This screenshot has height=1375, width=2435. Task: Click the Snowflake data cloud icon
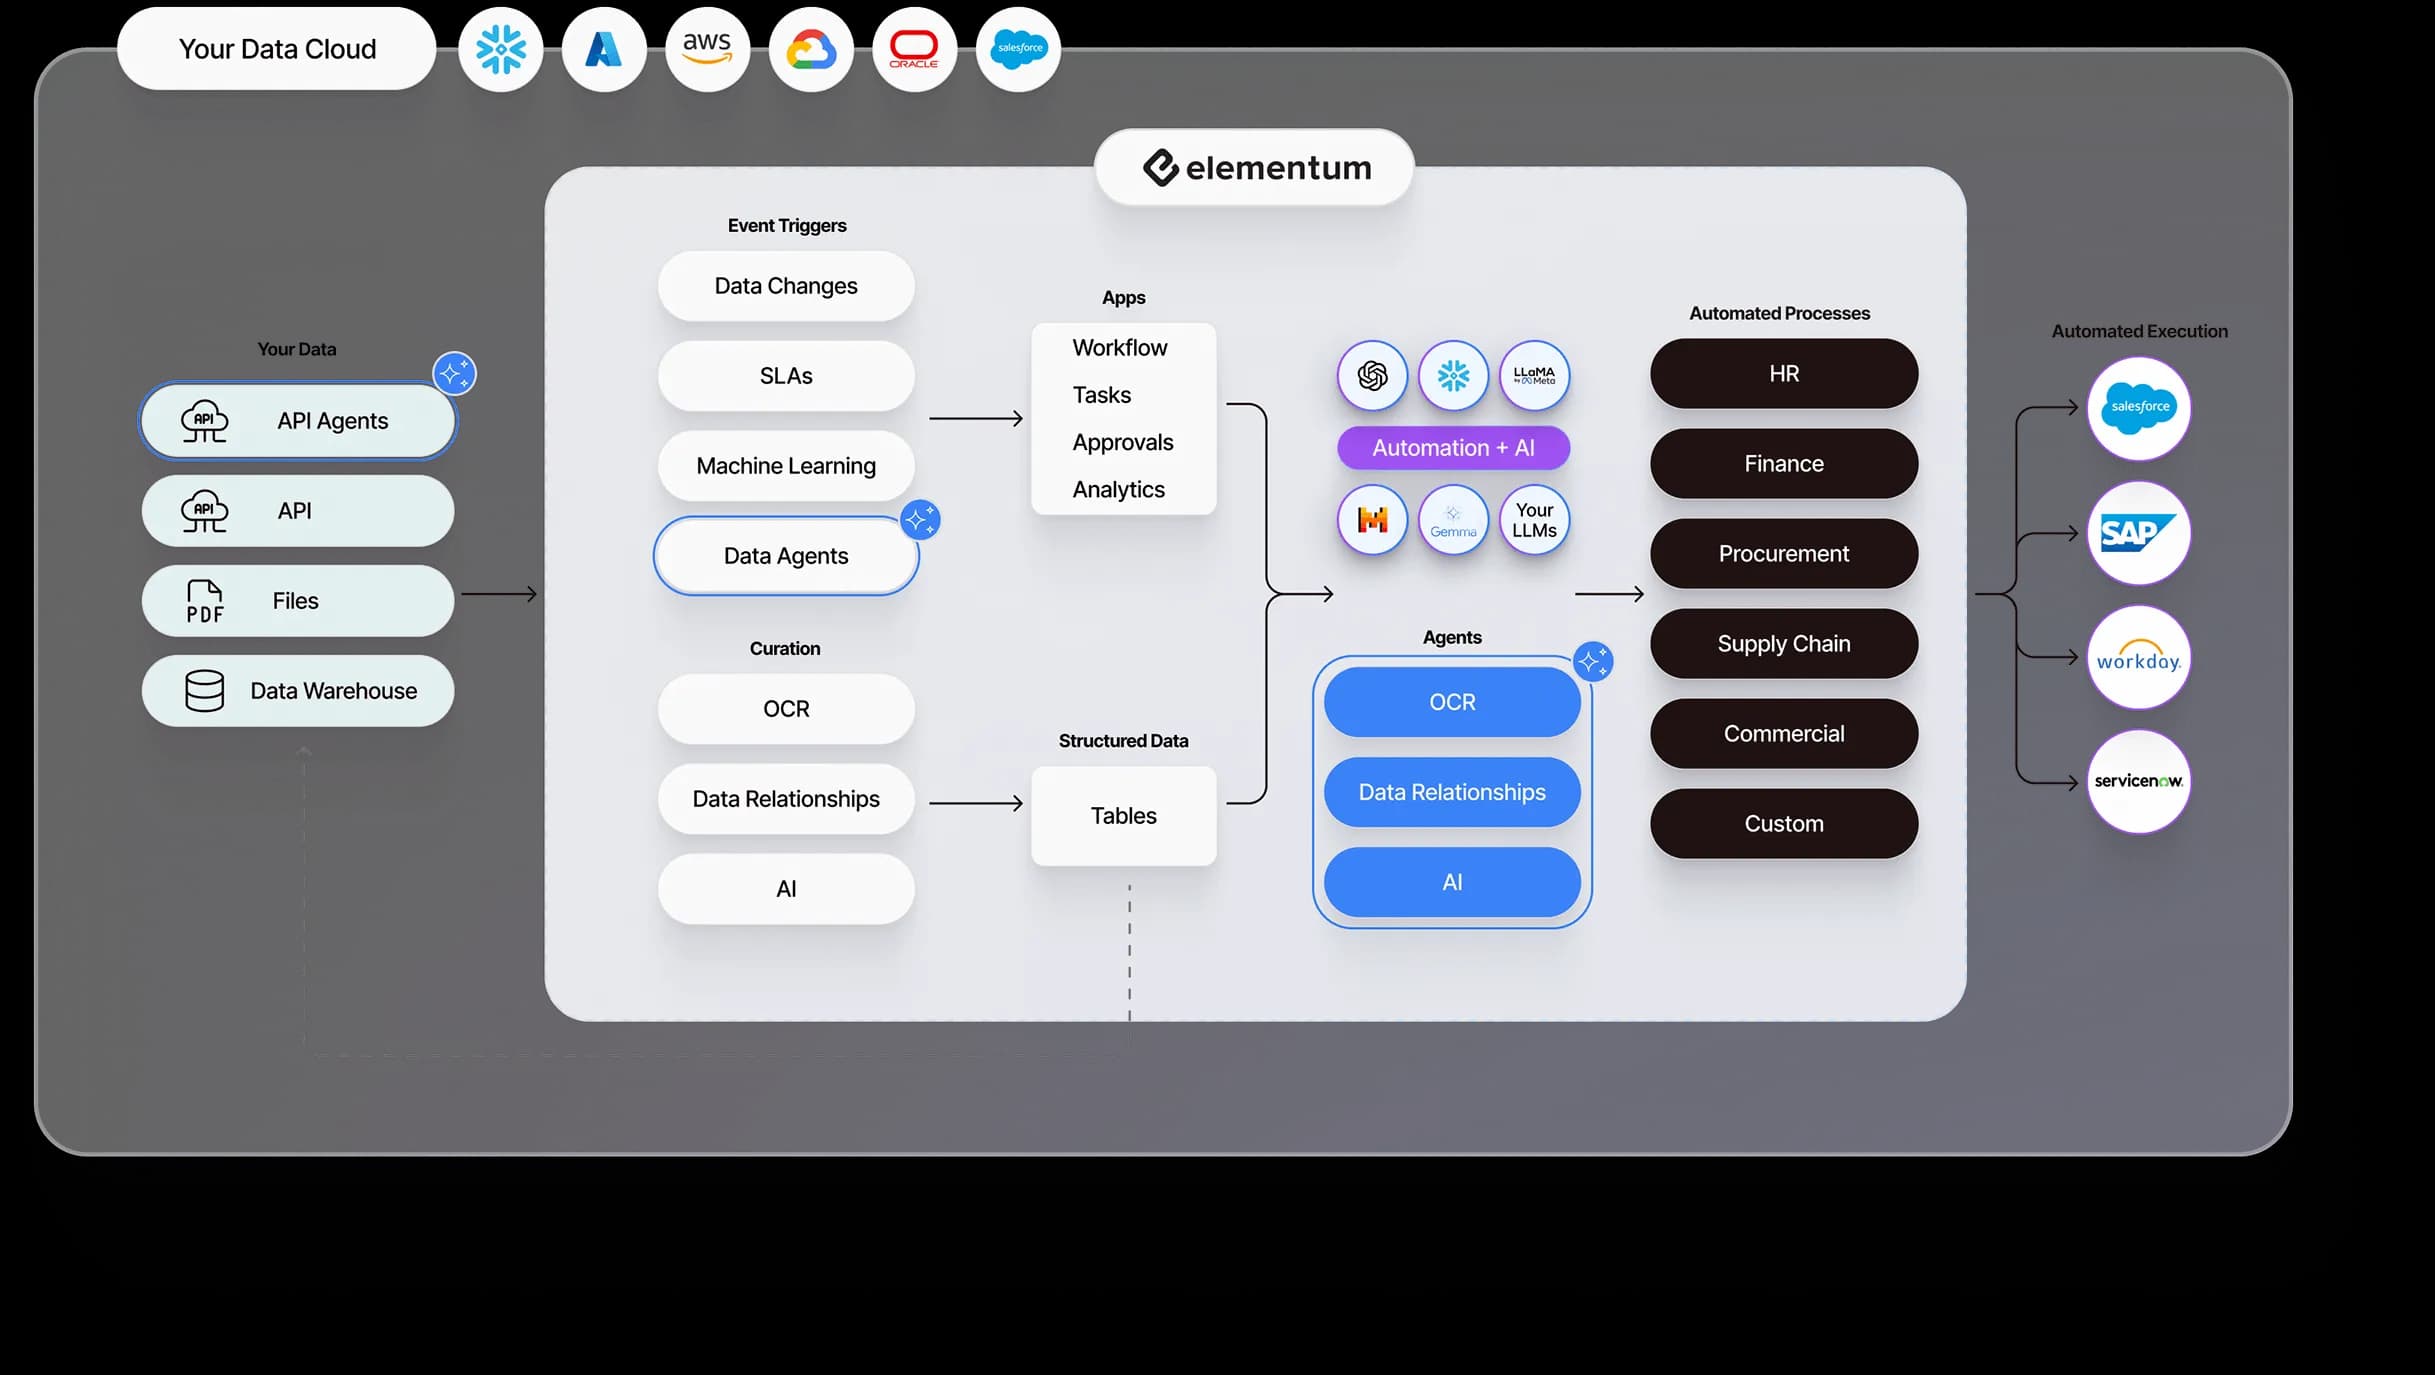pos(500,48)
